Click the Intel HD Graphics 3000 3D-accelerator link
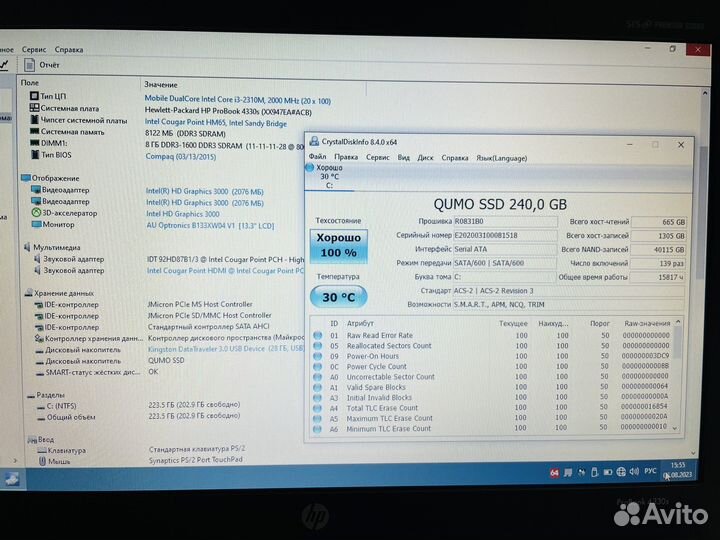The image size is (720, 540). point(183,214)
